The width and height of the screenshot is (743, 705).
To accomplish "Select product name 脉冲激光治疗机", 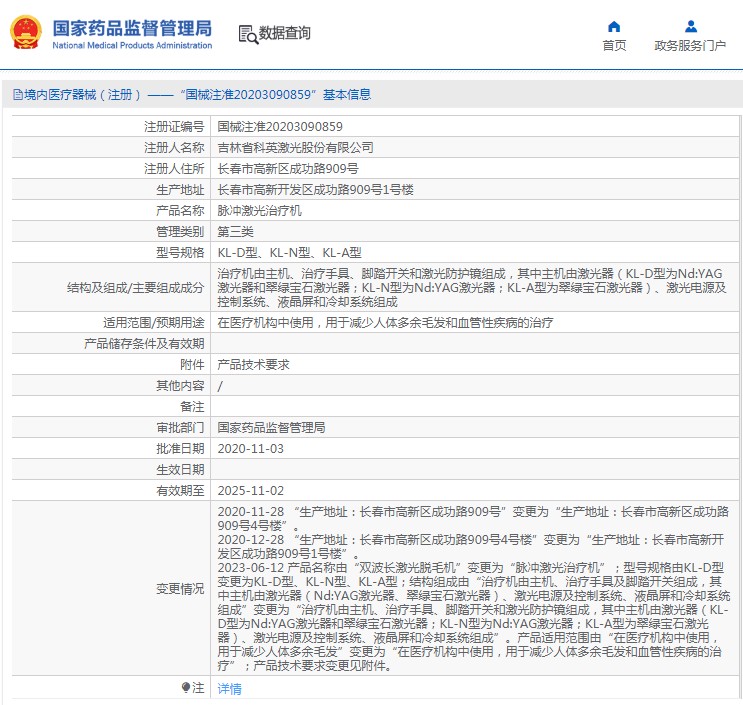I will pyautogui.click(x=259, y=210).
